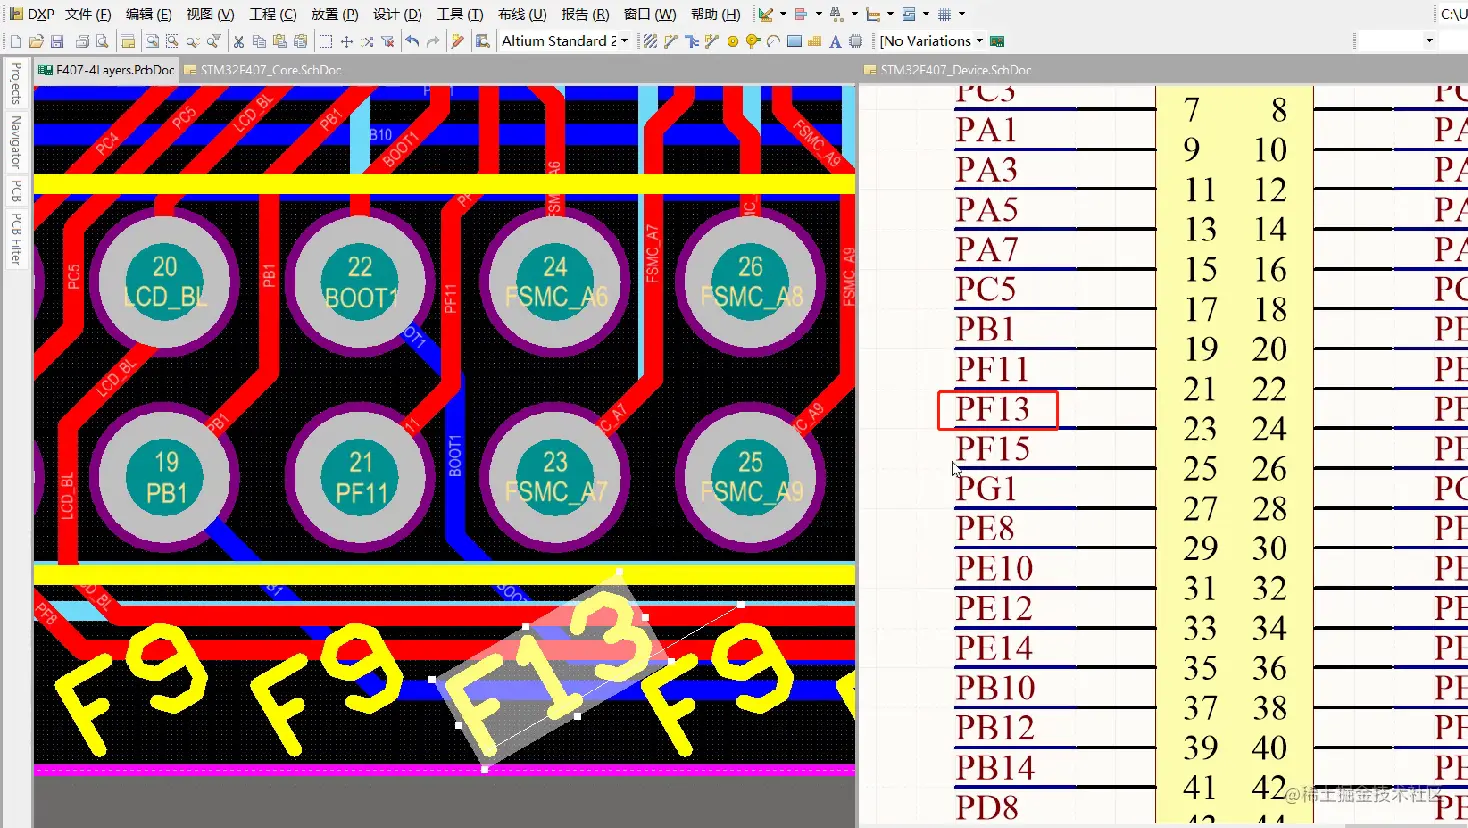Image resolution: width=1468 pixels, height=828 pixels.
Task: Click the PG1 net label in schematic
Action: pos(986,489)
